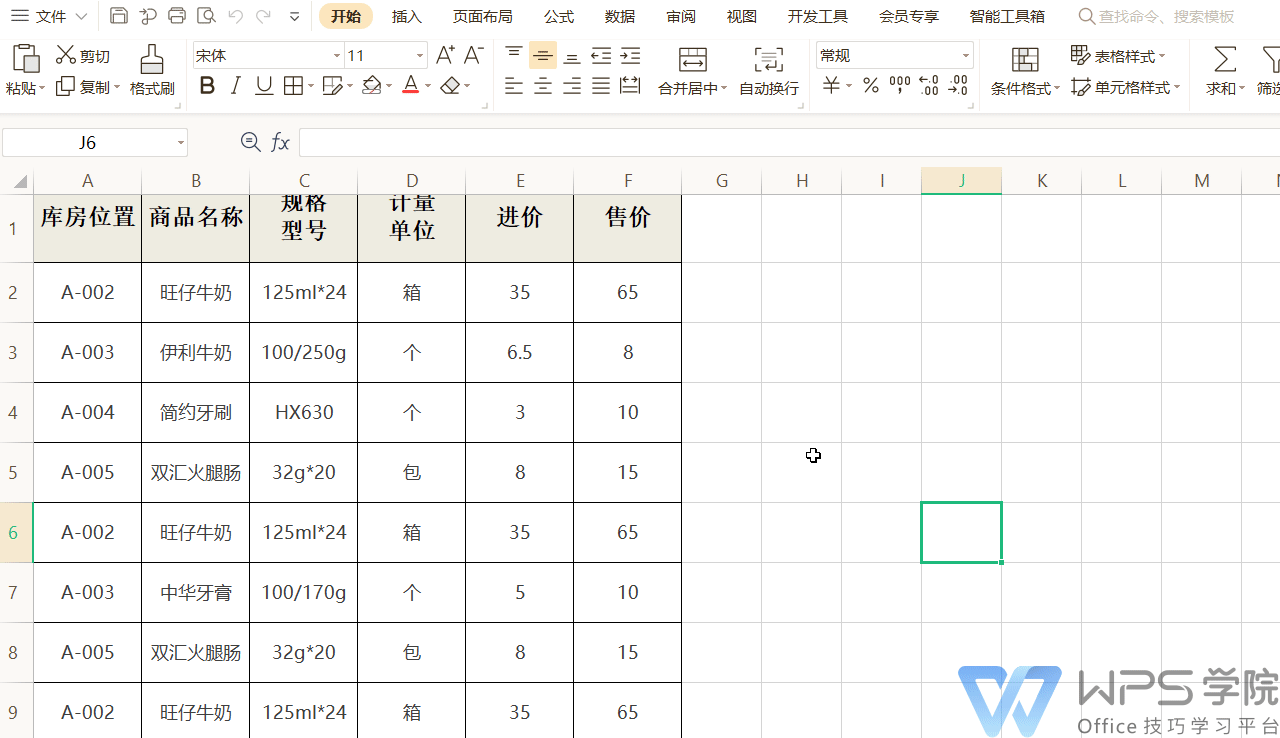Click the zoom magnifier beside fx
1280x738 pixels.
click(251, 142)
